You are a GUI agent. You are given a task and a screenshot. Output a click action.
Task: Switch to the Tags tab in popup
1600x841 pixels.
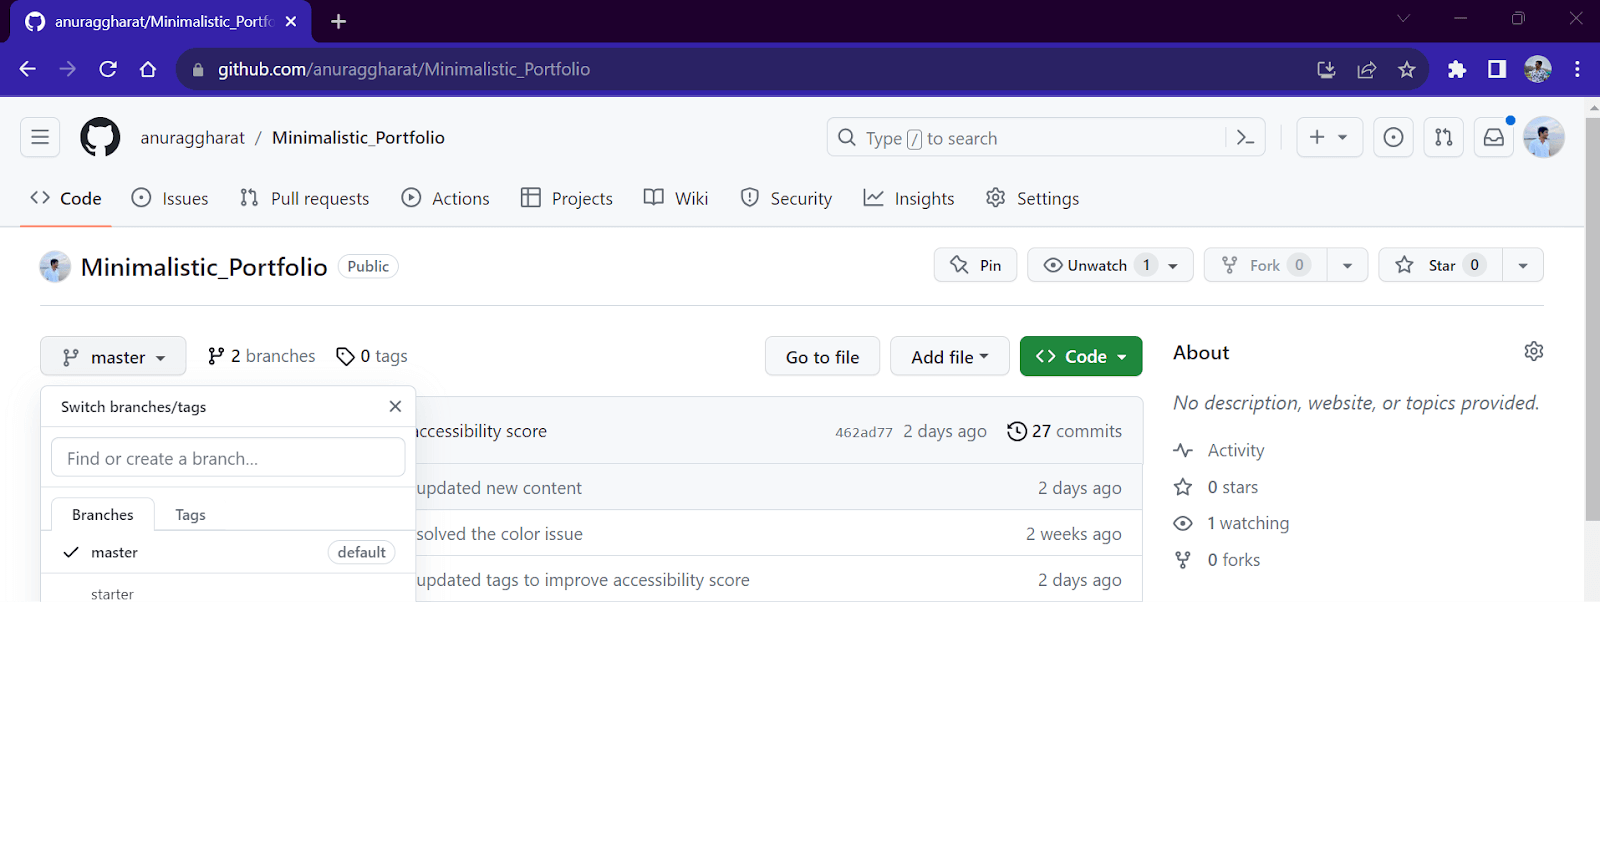(190, 515)
